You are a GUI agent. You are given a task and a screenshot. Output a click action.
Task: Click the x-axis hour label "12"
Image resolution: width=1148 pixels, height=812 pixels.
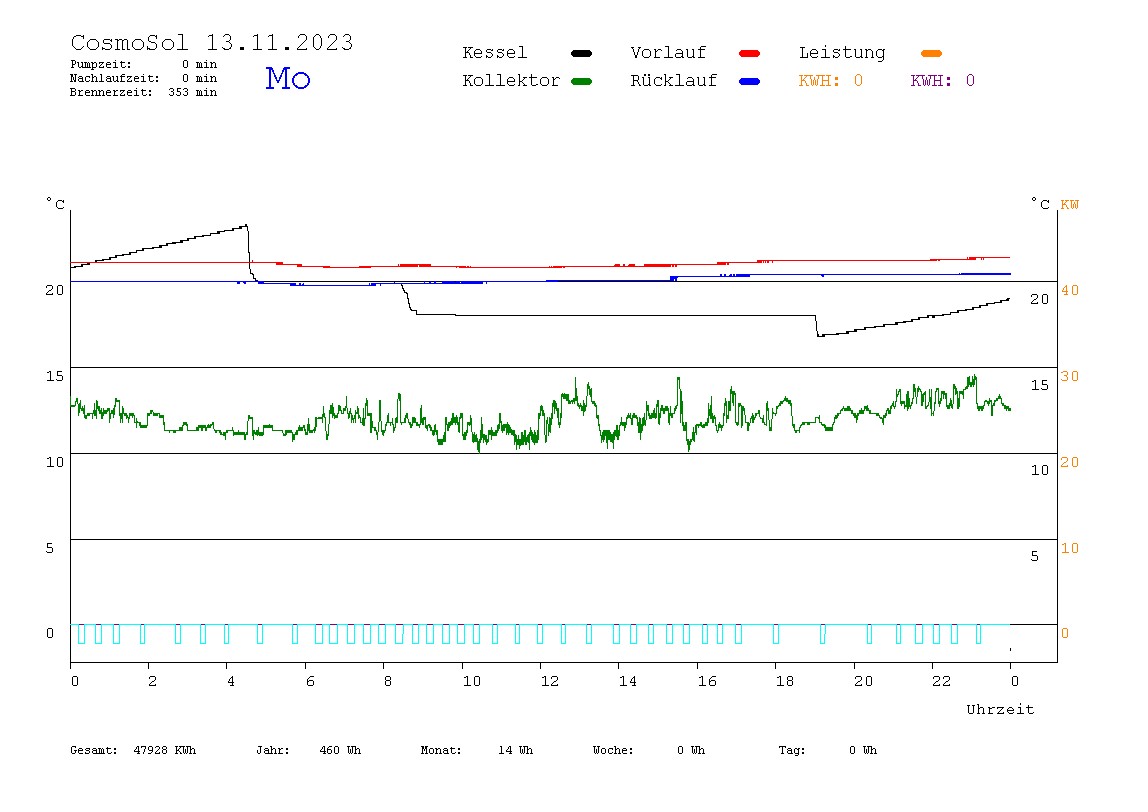coord(550,681)
